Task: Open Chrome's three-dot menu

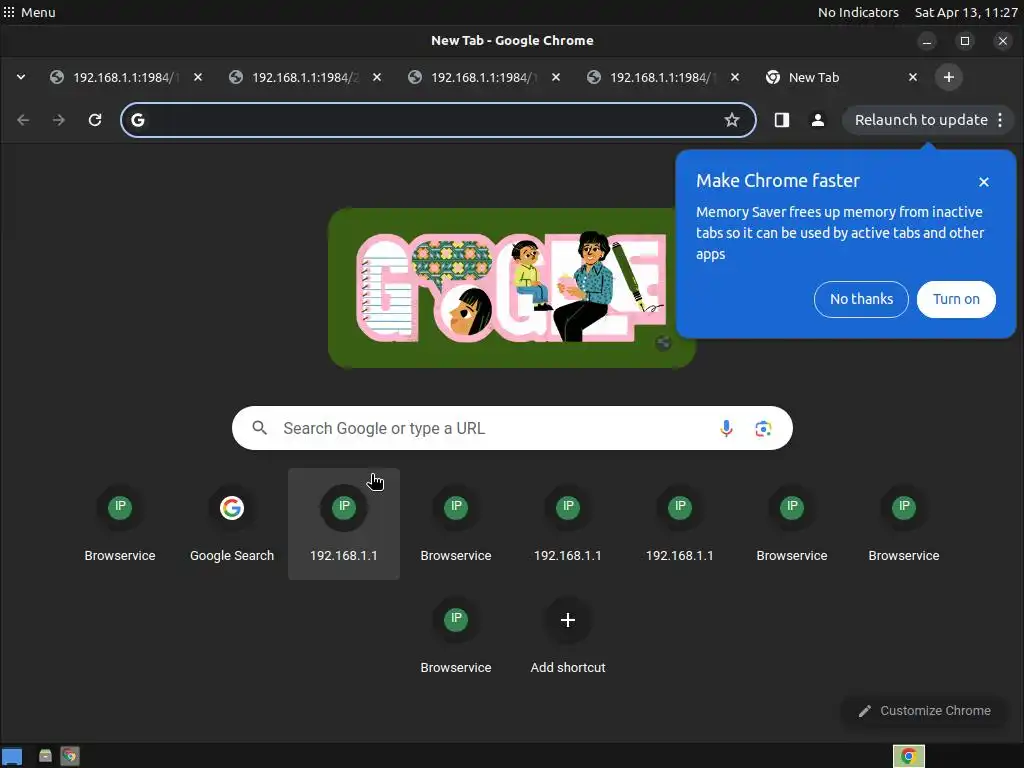Action: (1000, 120)
